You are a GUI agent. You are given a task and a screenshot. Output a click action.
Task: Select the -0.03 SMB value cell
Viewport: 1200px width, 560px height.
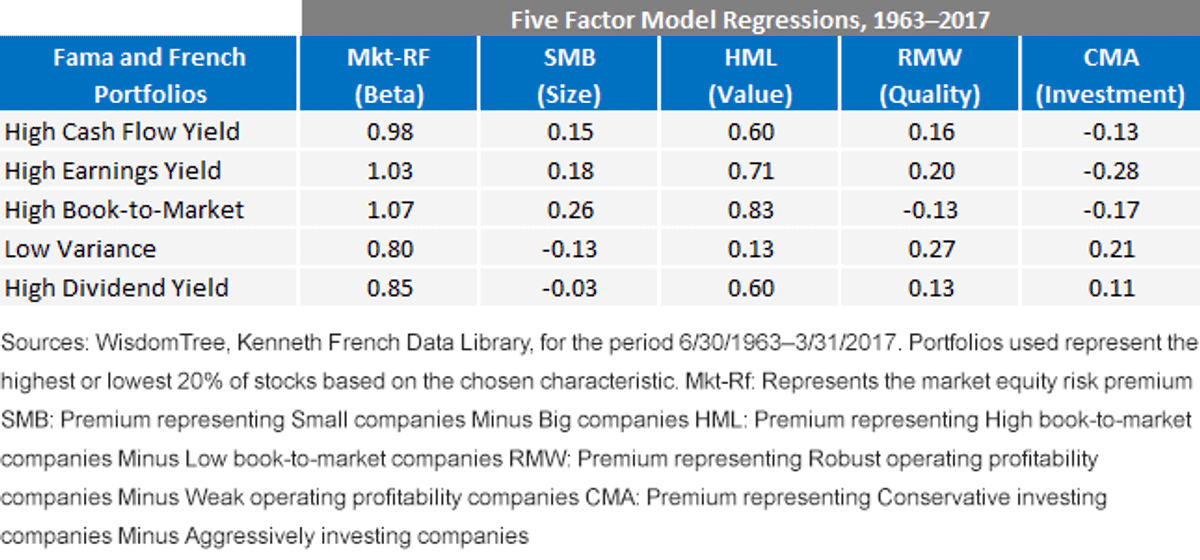570,288
